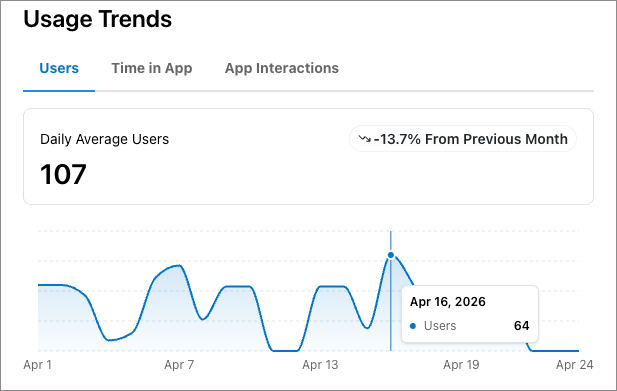The image size is (617, 391).
Task: Click the chart peak near Apr 7
Action: [180, 266]
